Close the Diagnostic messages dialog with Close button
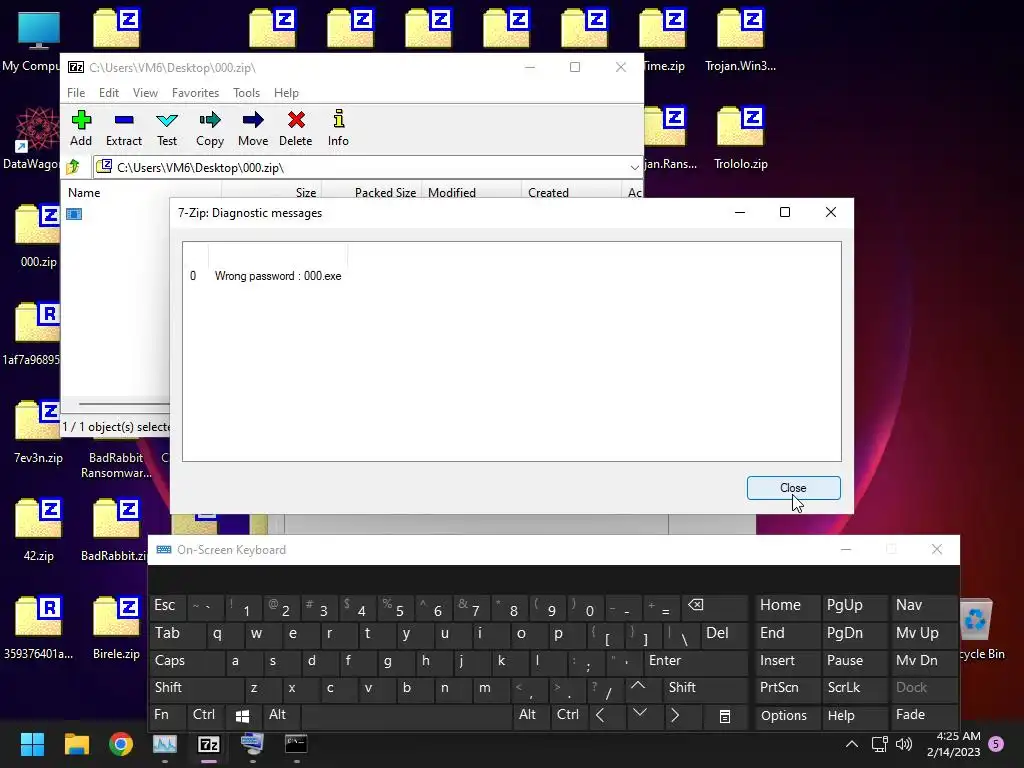This screenshot has height=768, width=1024. (793, 488)
